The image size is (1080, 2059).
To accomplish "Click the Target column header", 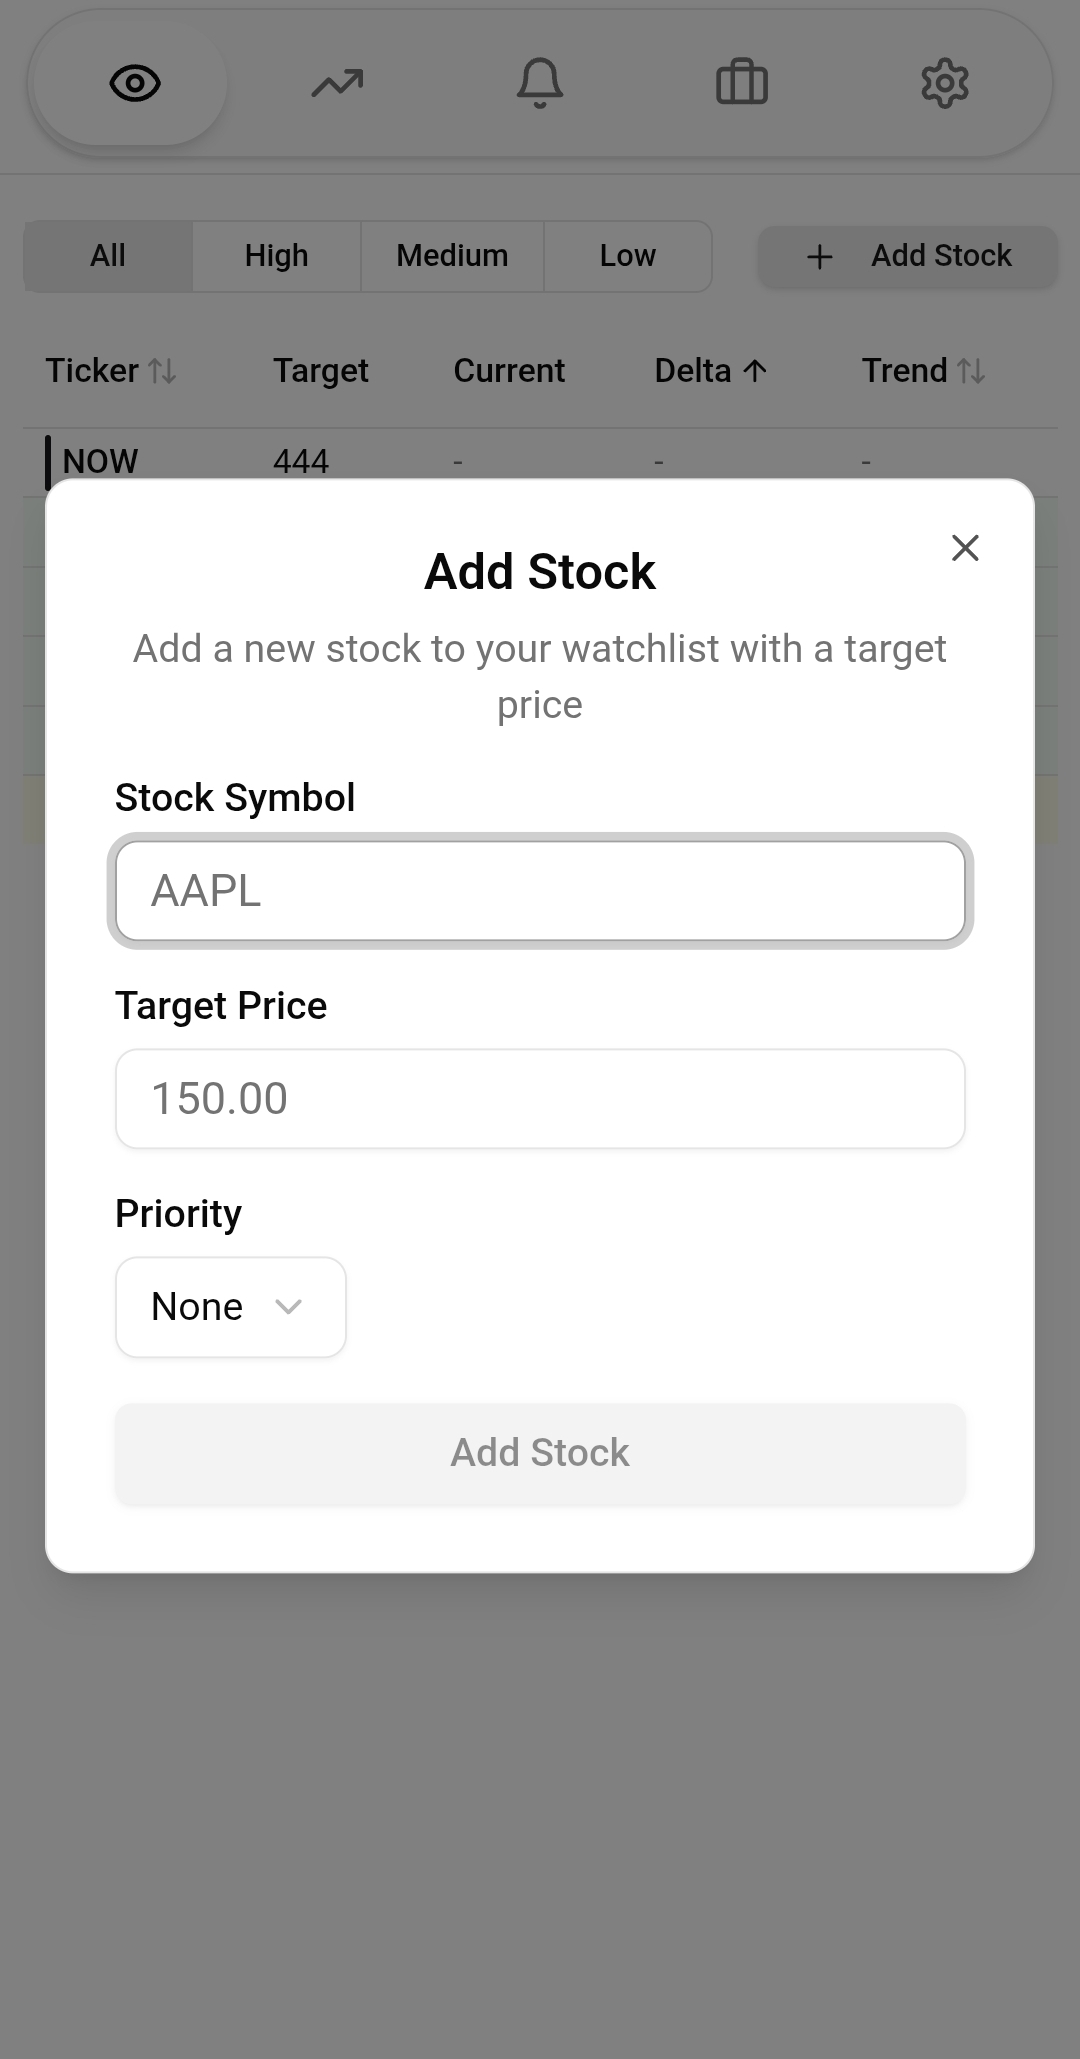I will [320, 371].
